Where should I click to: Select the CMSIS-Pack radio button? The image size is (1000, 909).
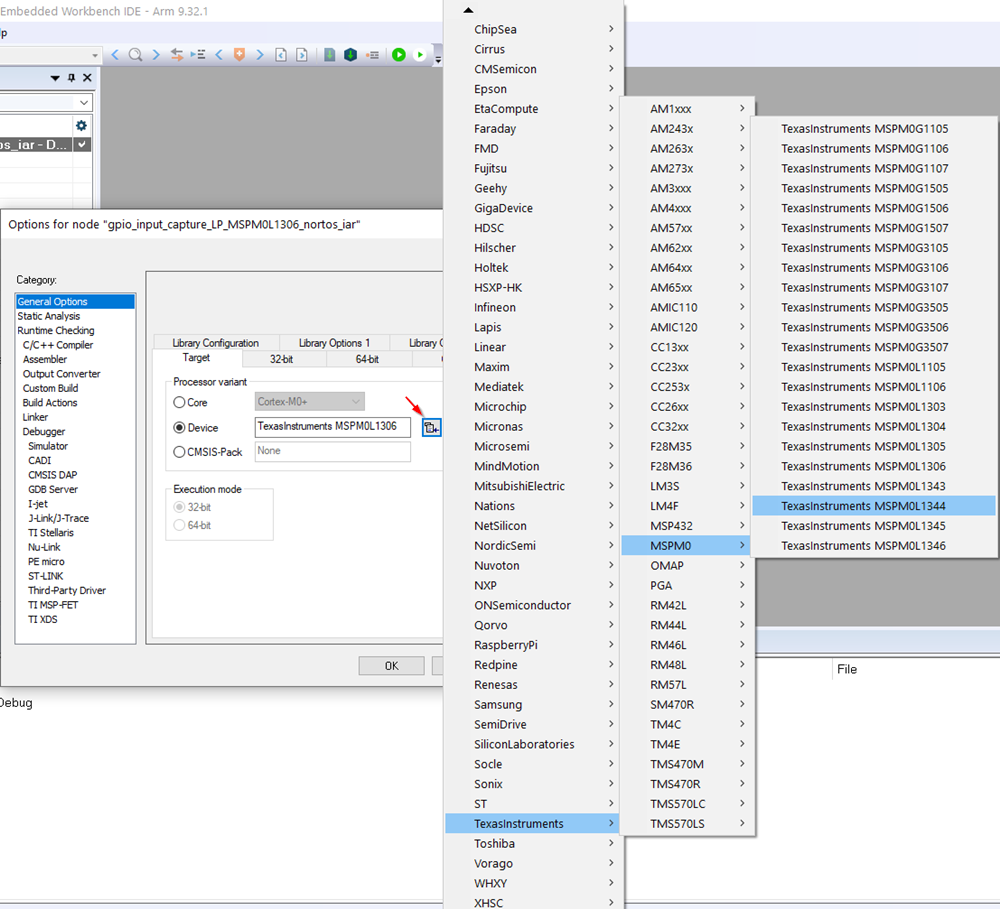point(180,452)
